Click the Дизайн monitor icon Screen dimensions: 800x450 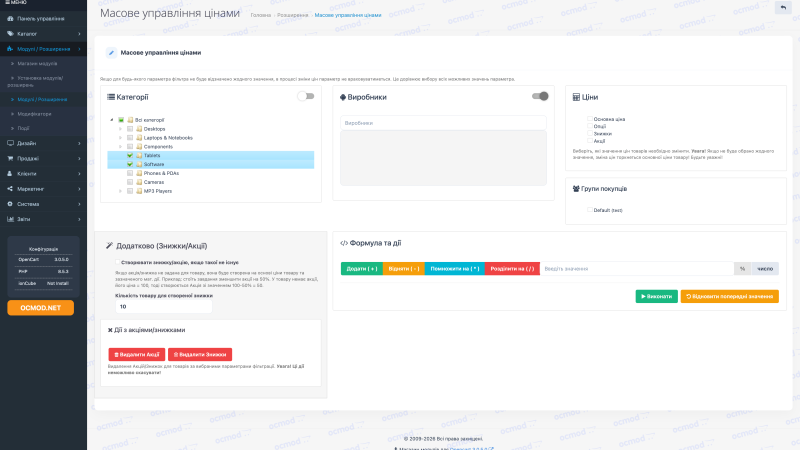pyautogui.click(x=10, y=143)
